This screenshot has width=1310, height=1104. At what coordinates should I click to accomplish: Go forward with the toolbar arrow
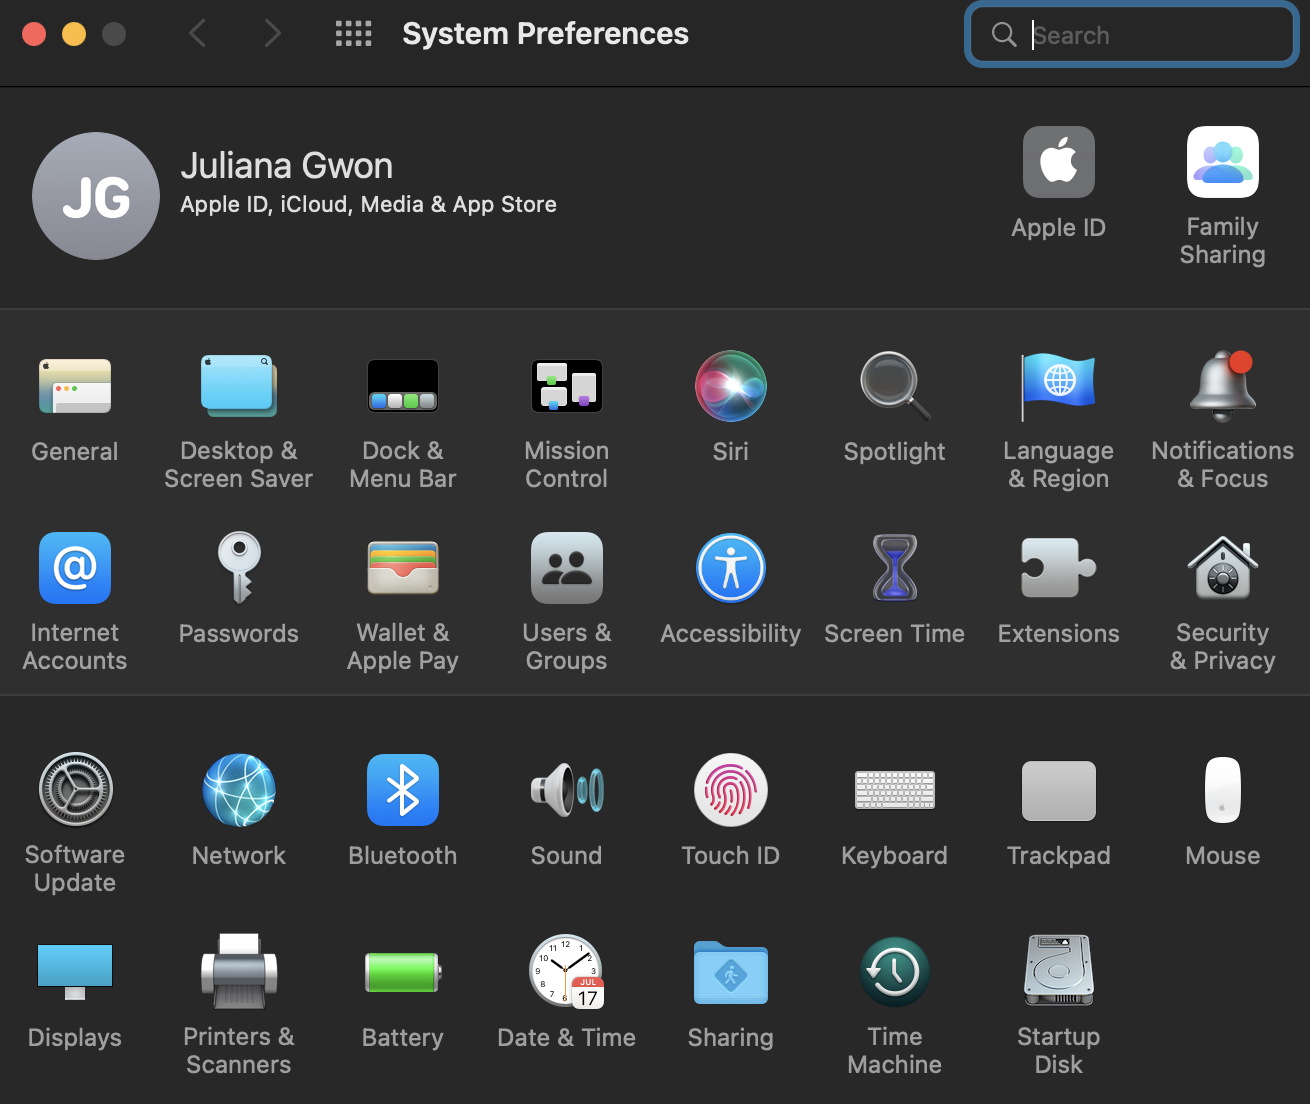pos(272,34)
